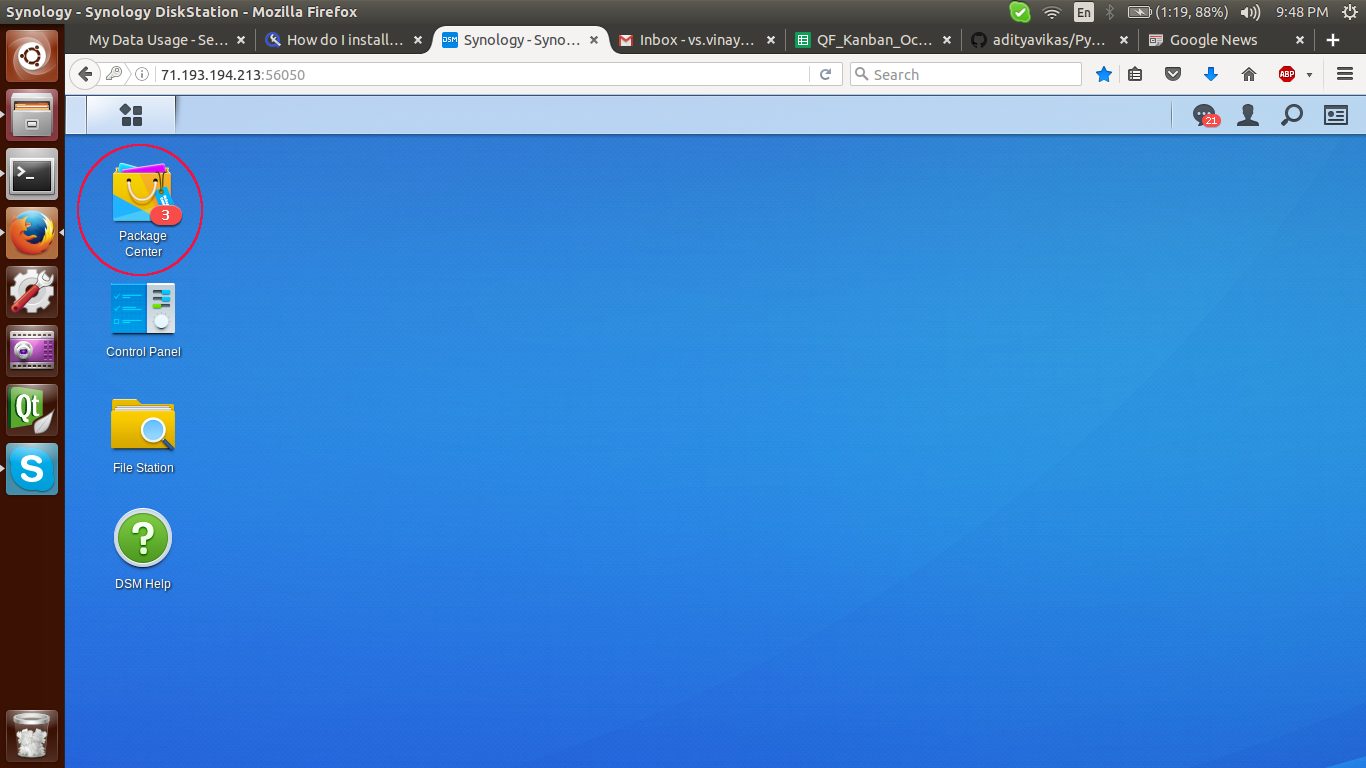1366x768 pixels.
Task: Show site information icon in address bar
Action: pos(142,74)
